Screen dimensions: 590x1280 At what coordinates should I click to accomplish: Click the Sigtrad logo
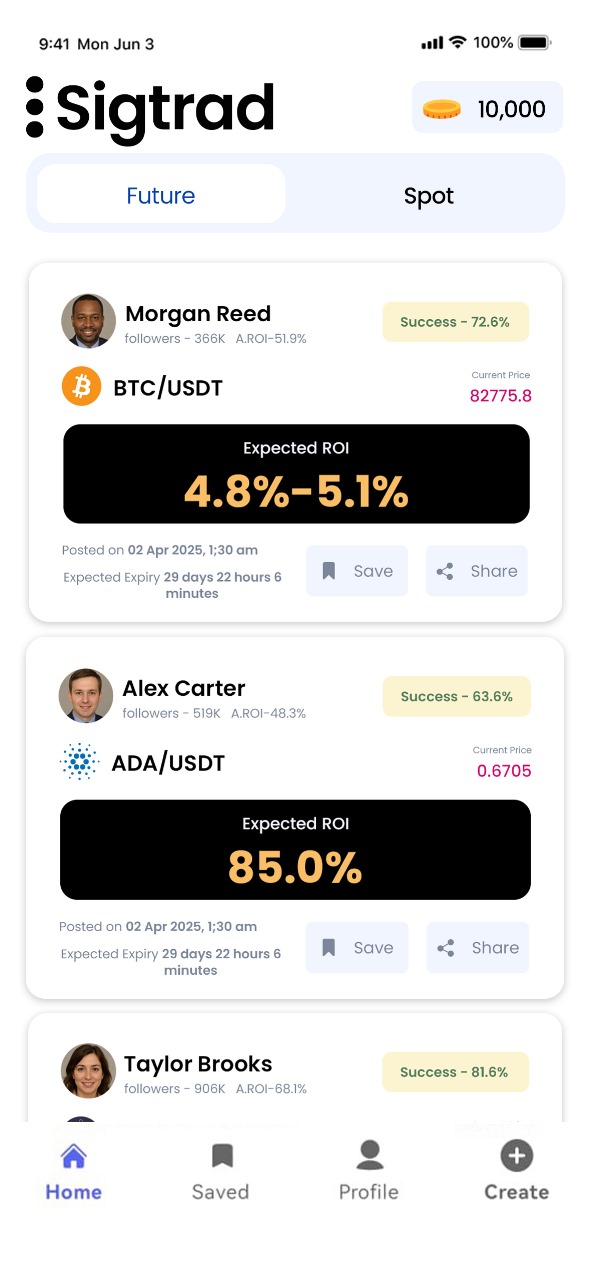pos(150,108)
